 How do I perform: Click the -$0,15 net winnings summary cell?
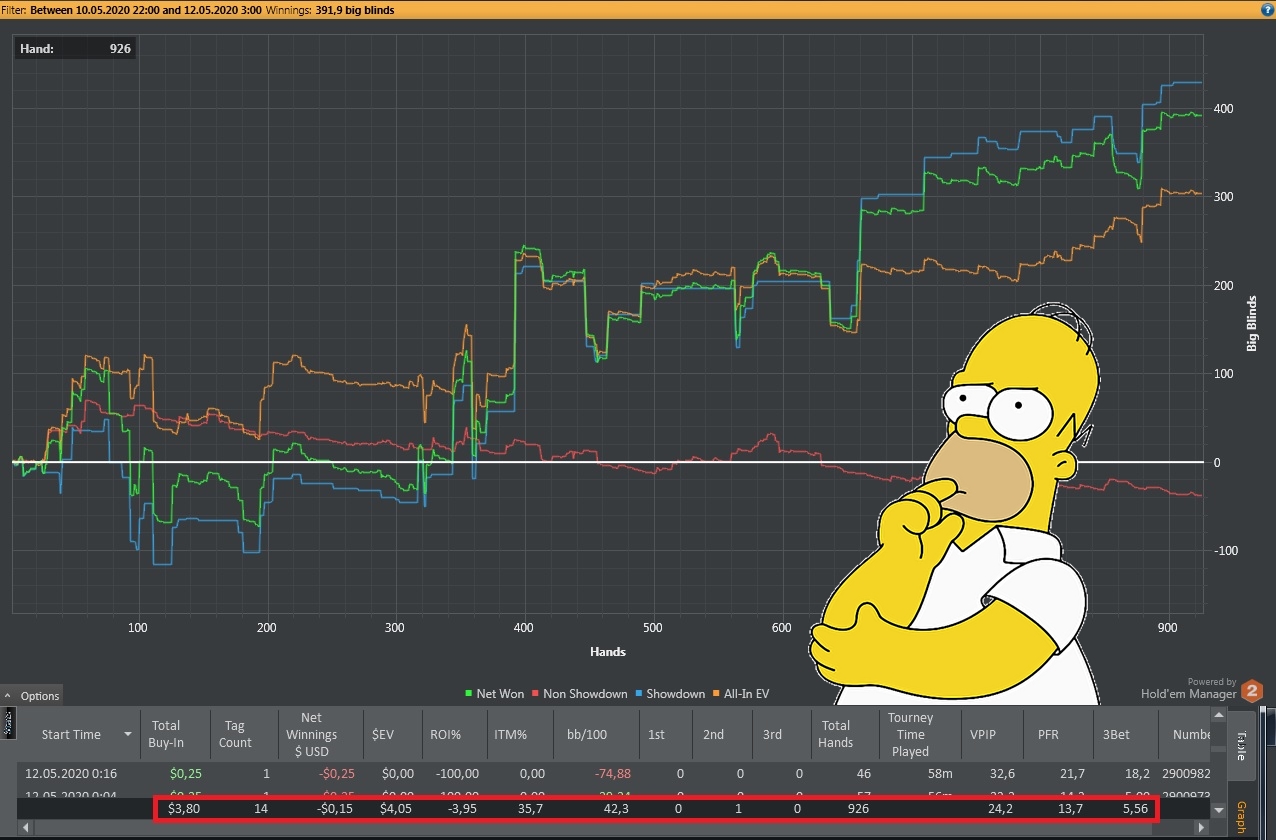337,808
